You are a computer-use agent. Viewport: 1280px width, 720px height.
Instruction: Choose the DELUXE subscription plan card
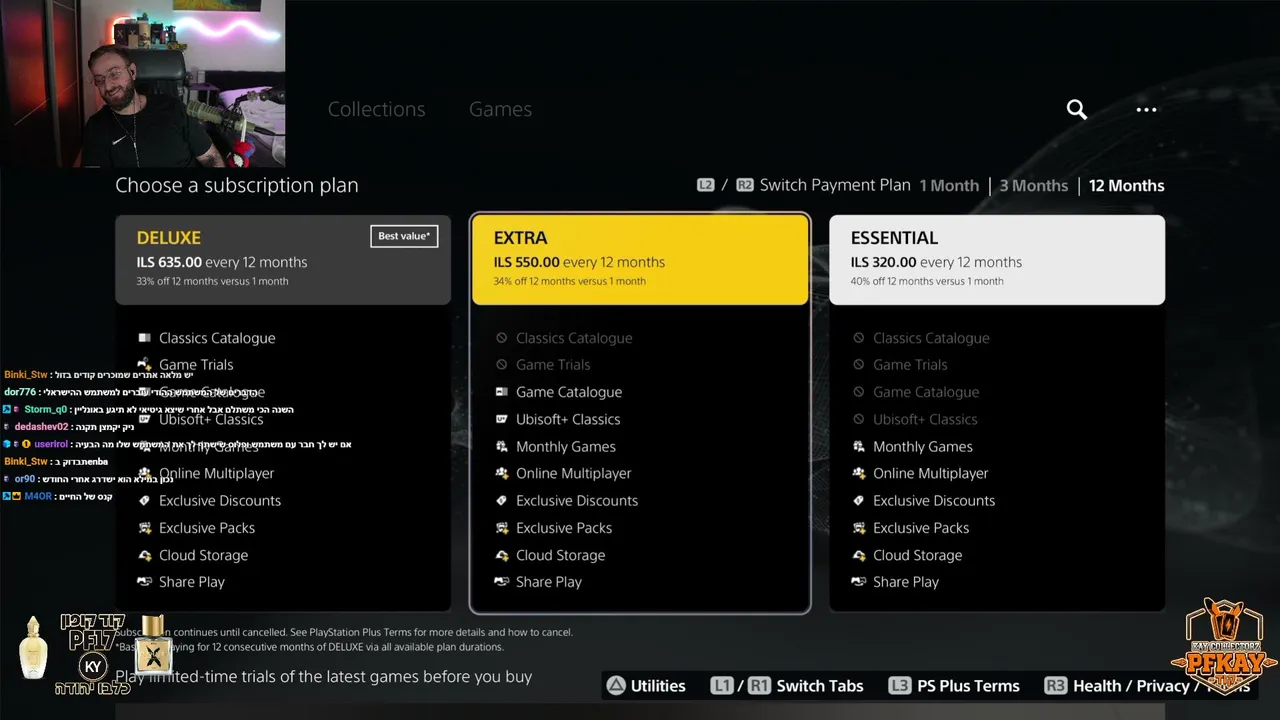click(x=283, y=259)
